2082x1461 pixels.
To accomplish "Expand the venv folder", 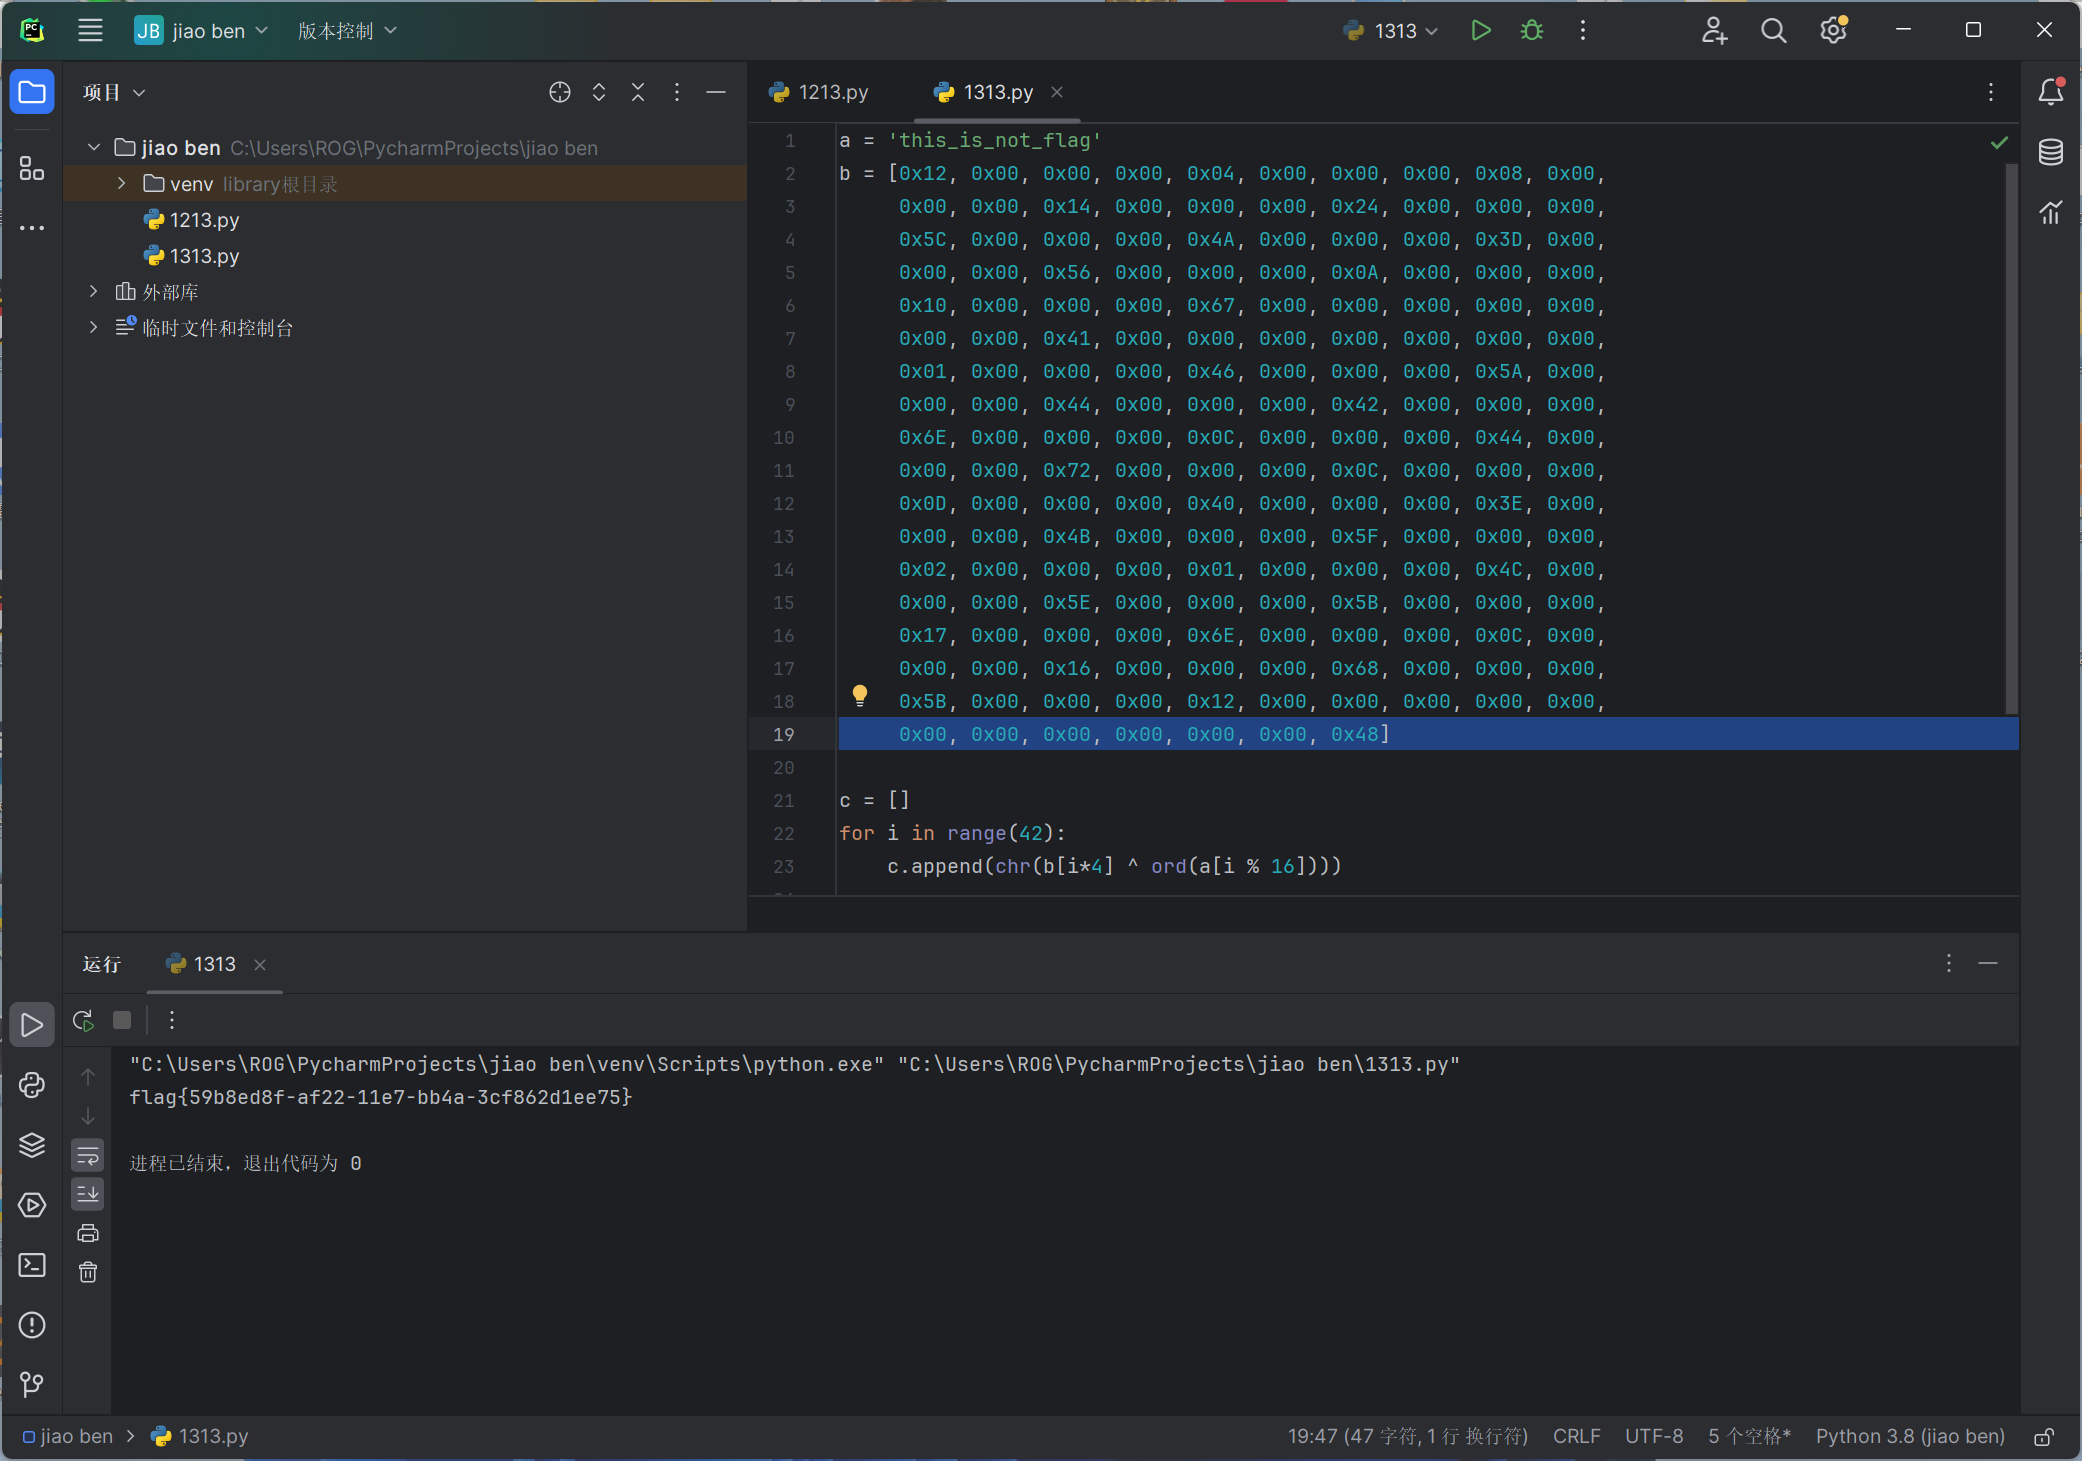I will pyautogui.click(x=122, y=183).
